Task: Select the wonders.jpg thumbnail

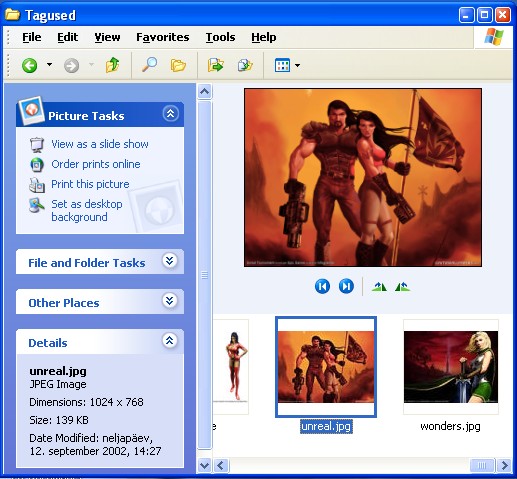Action: [x=451, y=367]
